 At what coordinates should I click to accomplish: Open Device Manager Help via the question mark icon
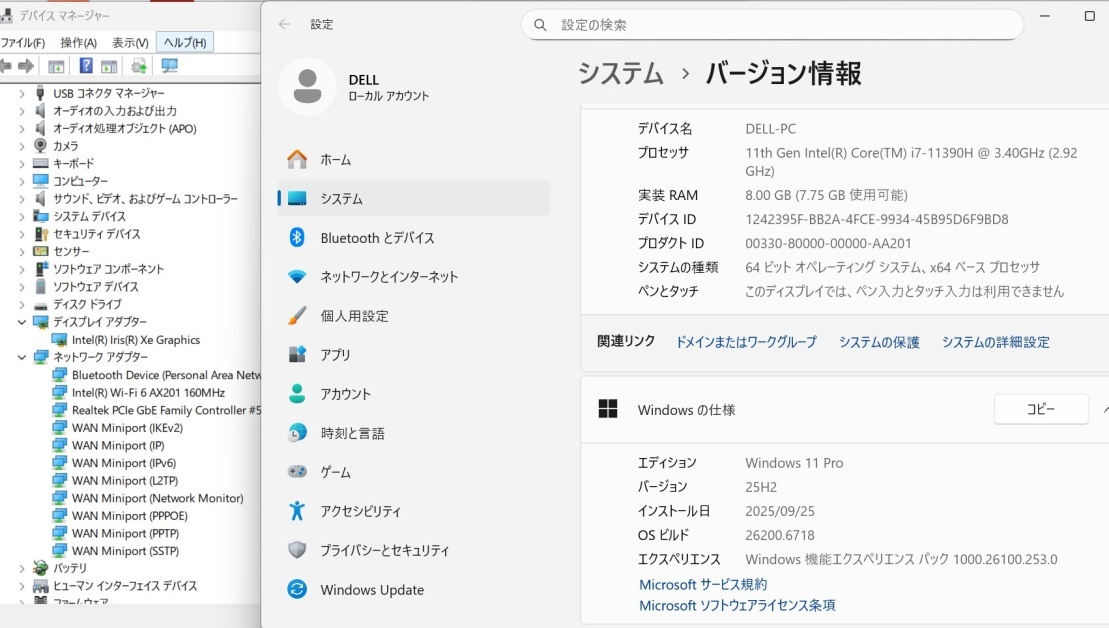pyautogui.click(x=87, y=66)
